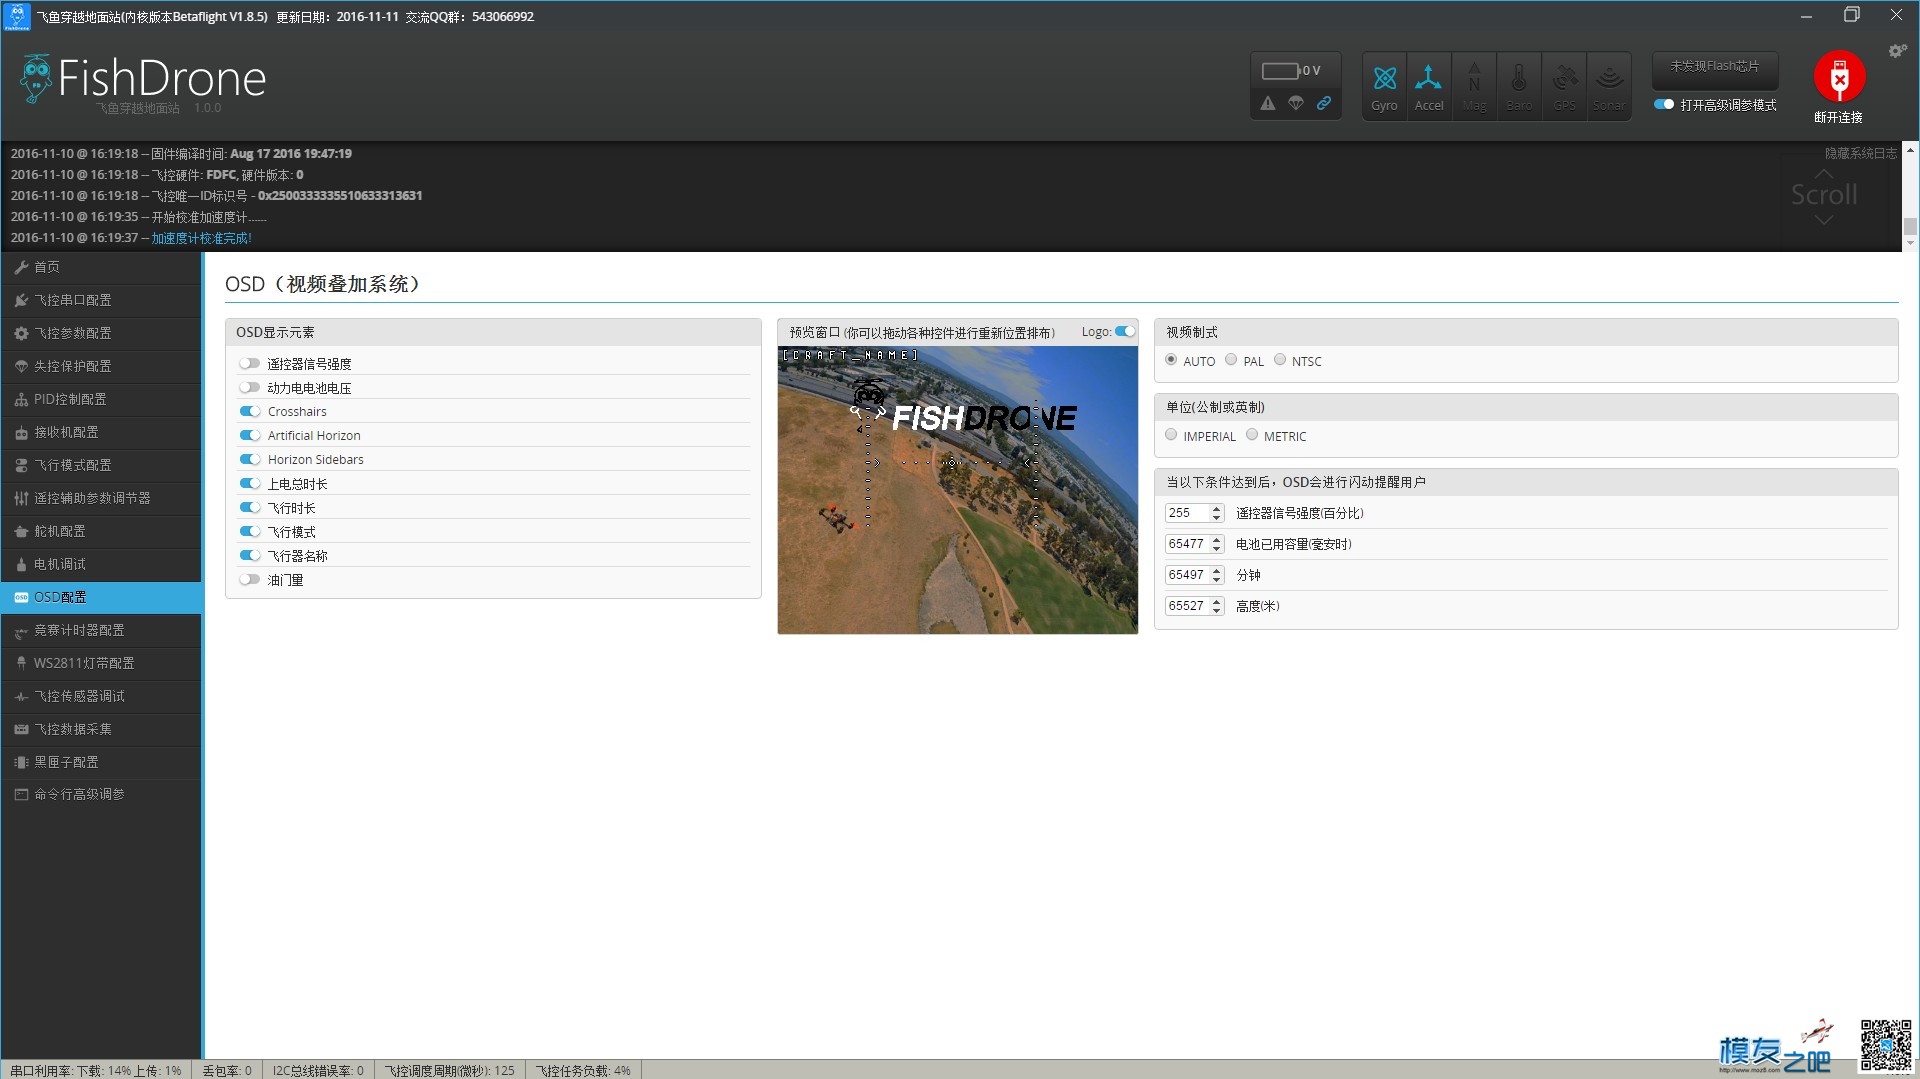
Task: Disable Horizon Sidebars OSD element
Action: (x=250, y=459)
